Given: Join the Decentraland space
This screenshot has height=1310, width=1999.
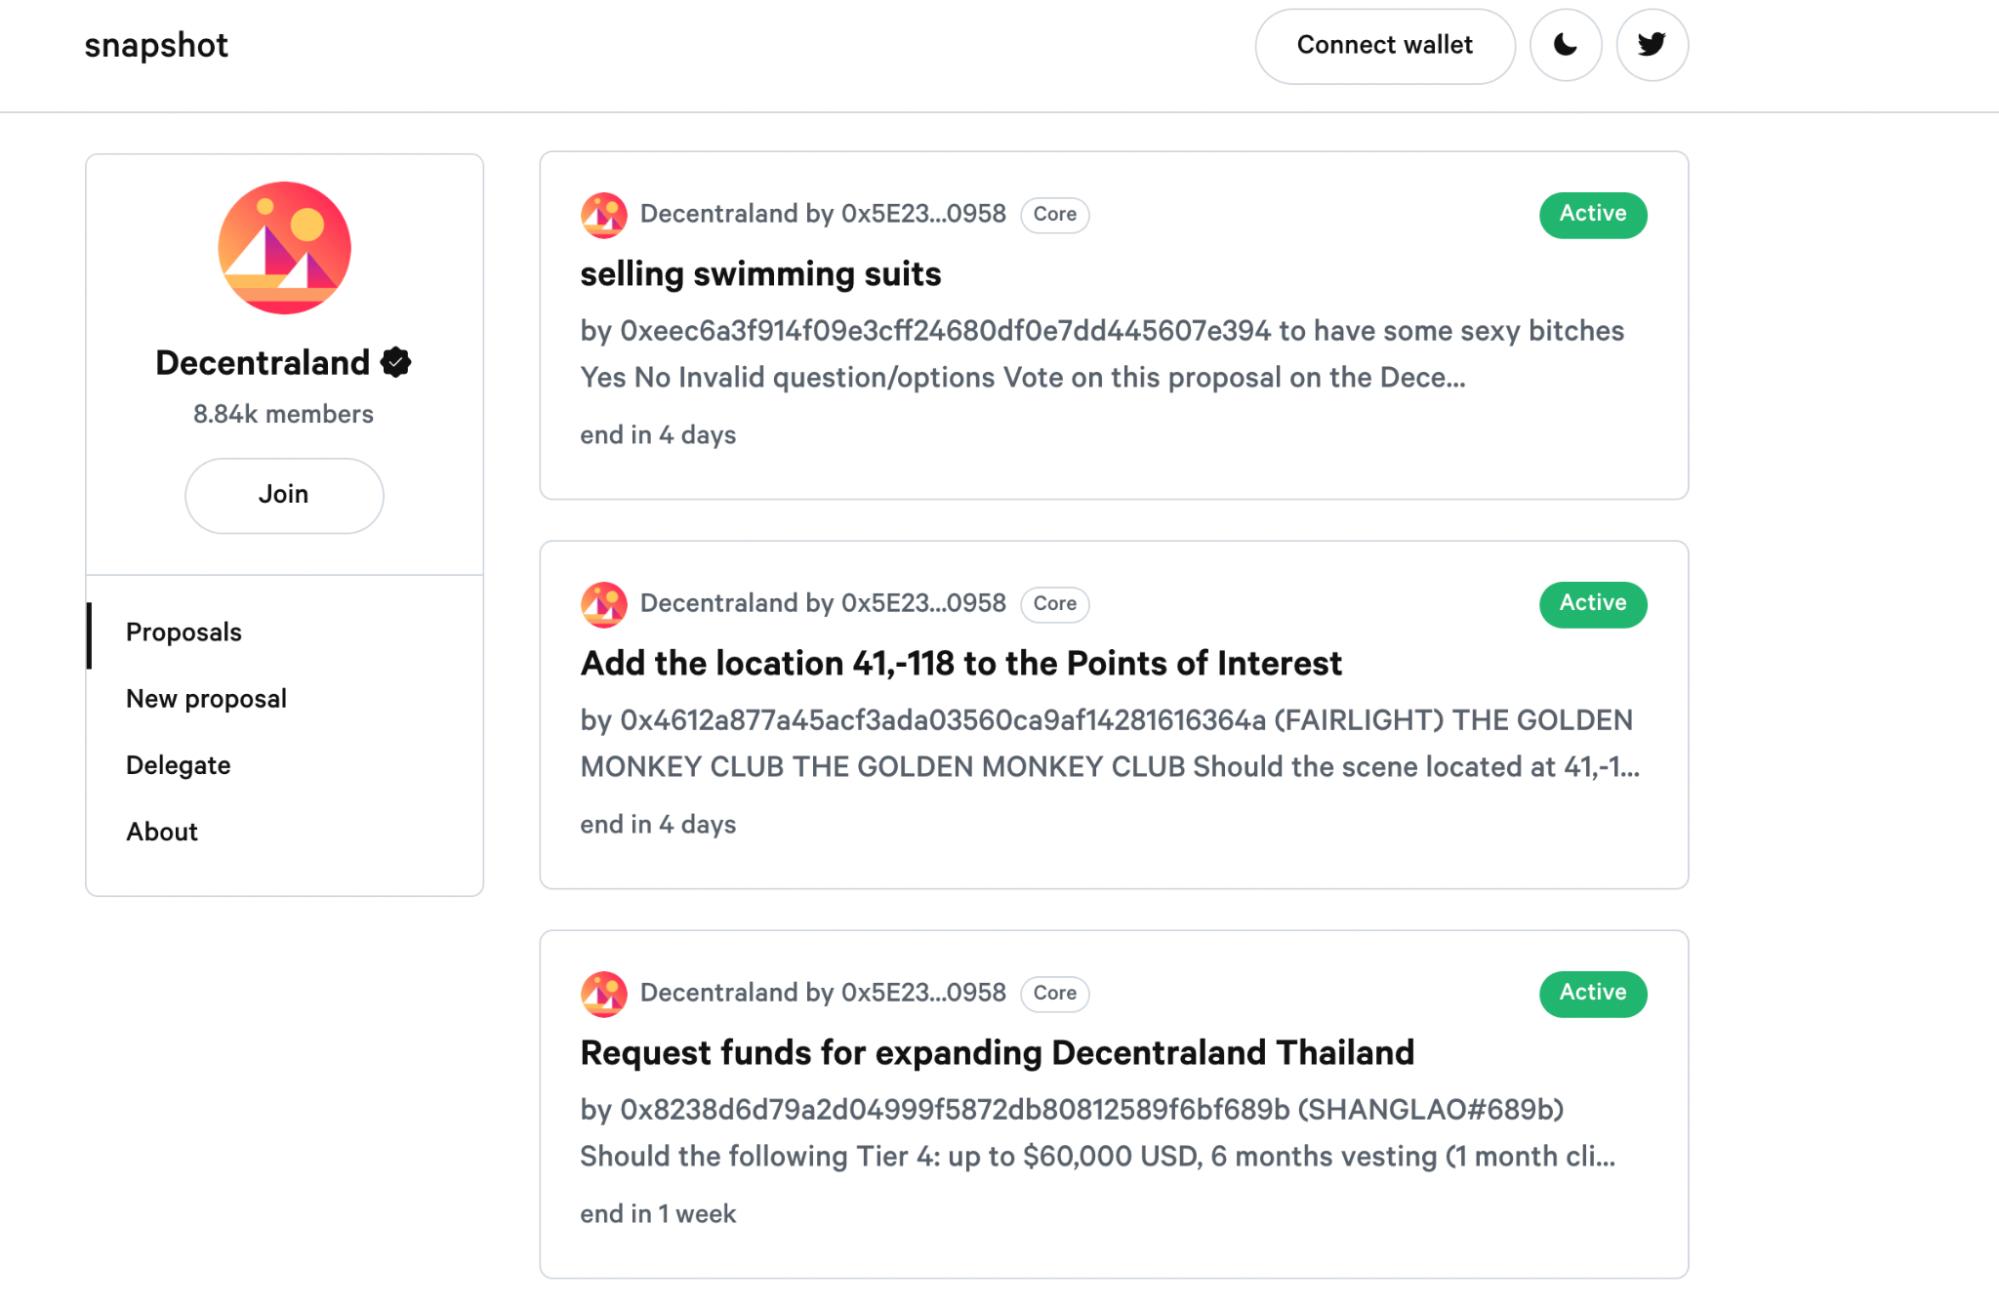Looking at the screenshot, I should 284,495.
